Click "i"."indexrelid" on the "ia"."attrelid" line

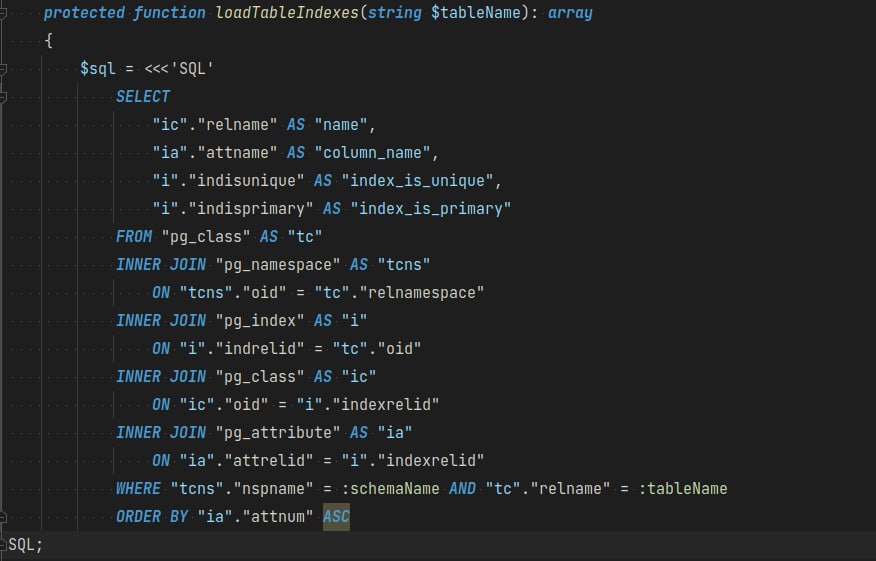[x=413, y=460]
